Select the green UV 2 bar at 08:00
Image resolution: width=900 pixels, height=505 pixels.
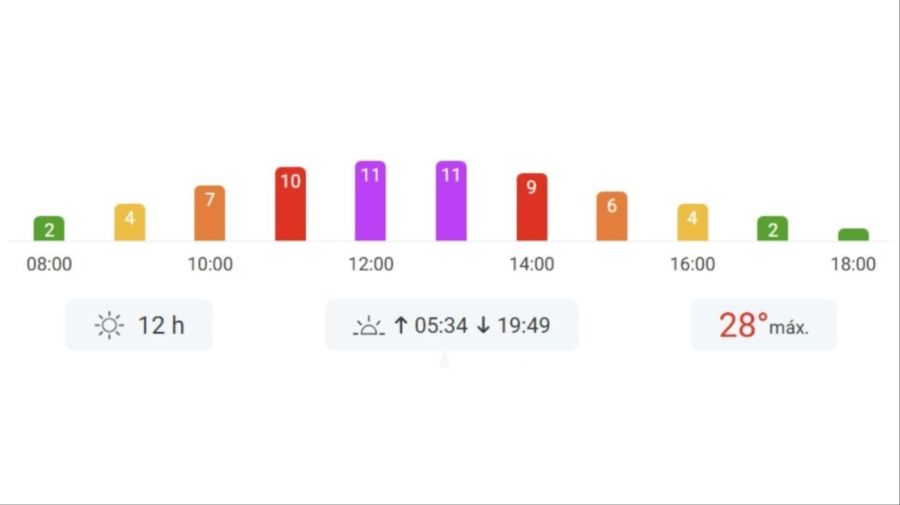[49, 229]
